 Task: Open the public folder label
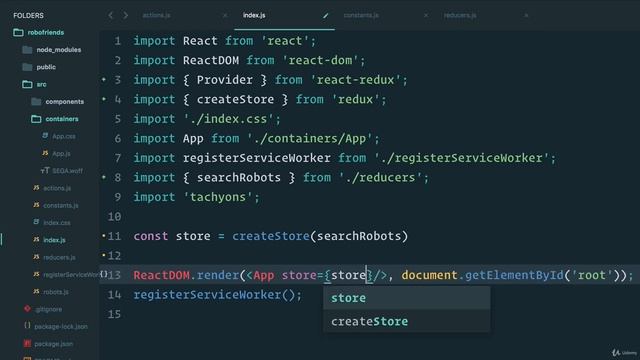pyautogui.click(x=46, y=67)
